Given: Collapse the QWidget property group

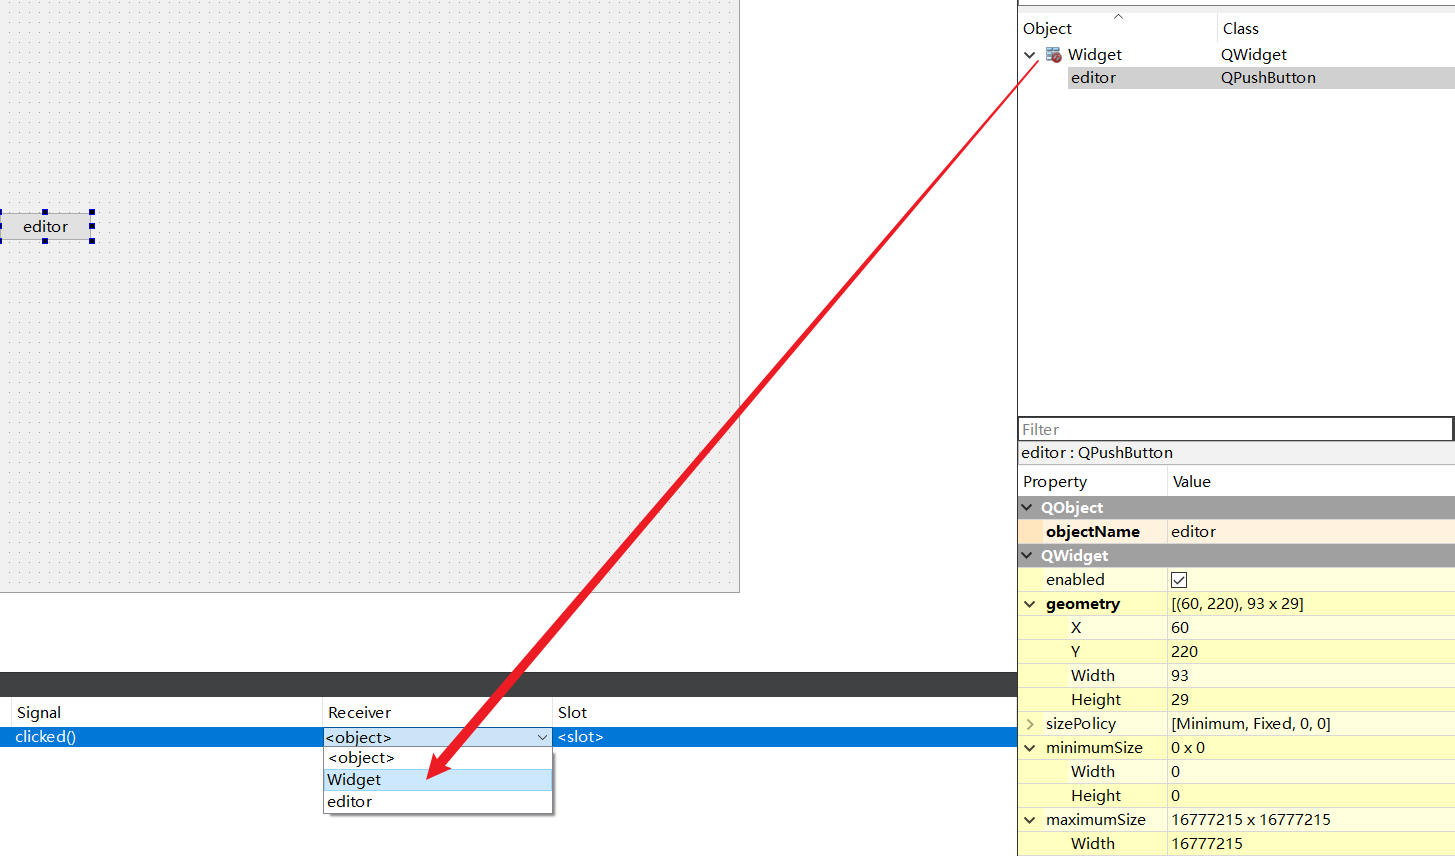Looking at the screenshot, I should click(1027, 556).
